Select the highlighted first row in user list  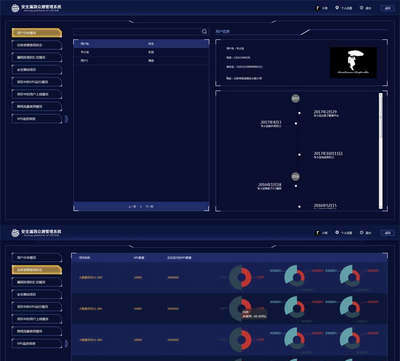click(141, 44)
